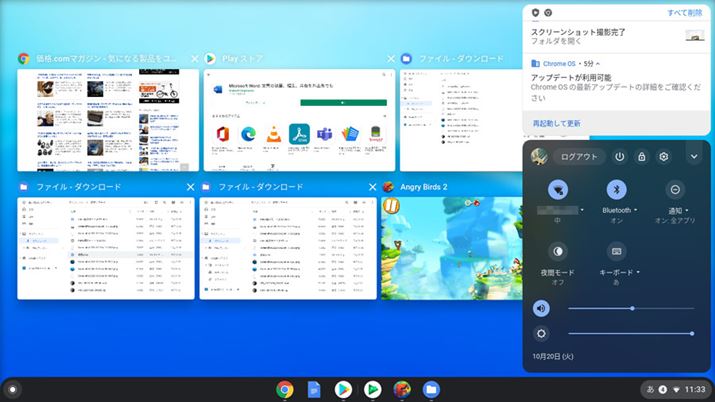Expand the Bluetooth label dropdown
This screenshot has height=402, width=715.
click(619, 211)
